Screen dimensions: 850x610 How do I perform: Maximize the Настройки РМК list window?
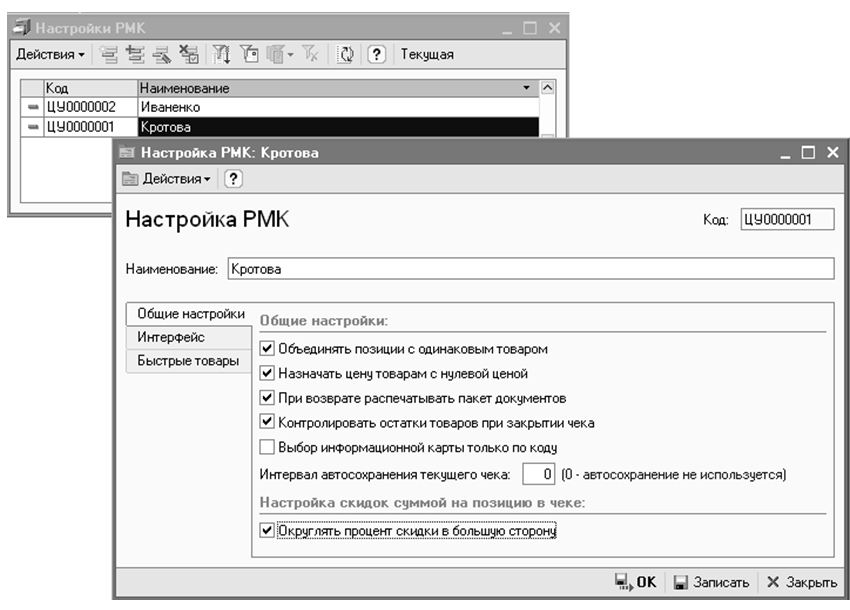coord(530,28)
